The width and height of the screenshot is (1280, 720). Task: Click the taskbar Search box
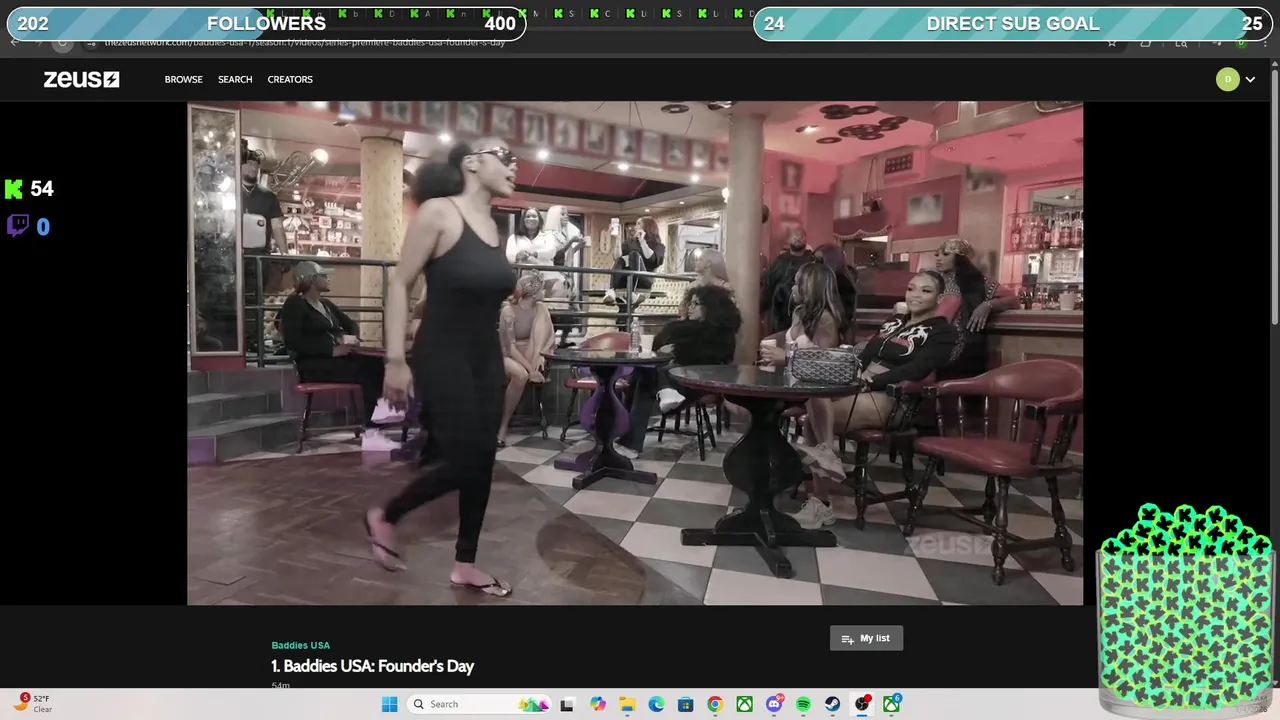pyautogui.click(x=481, y=704)
